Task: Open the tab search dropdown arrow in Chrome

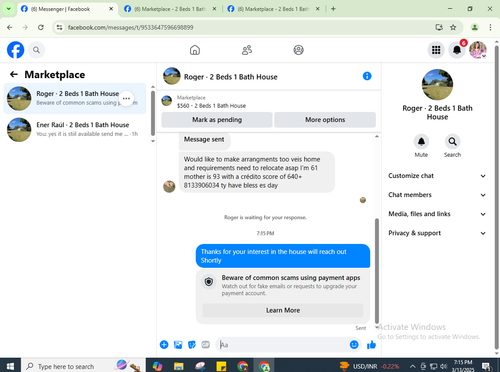Action: coord(9,9)
